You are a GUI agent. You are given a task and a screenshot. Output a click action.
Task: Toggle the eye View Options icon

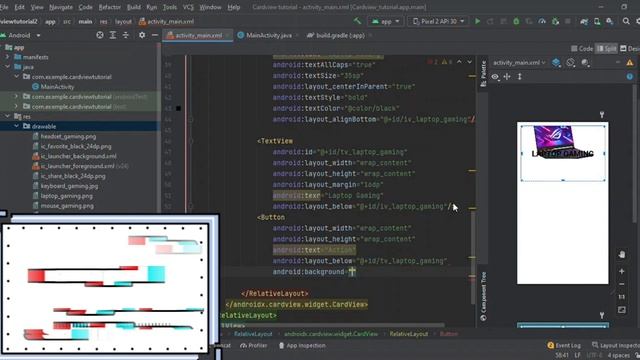pos(495,76)
